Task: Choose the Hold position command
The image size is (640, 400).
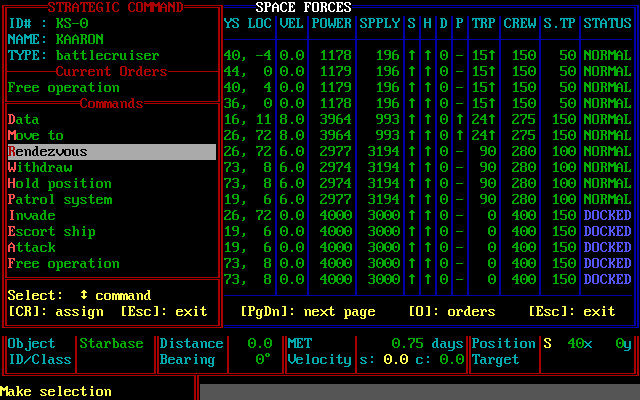Action: [x=60, y=184]
